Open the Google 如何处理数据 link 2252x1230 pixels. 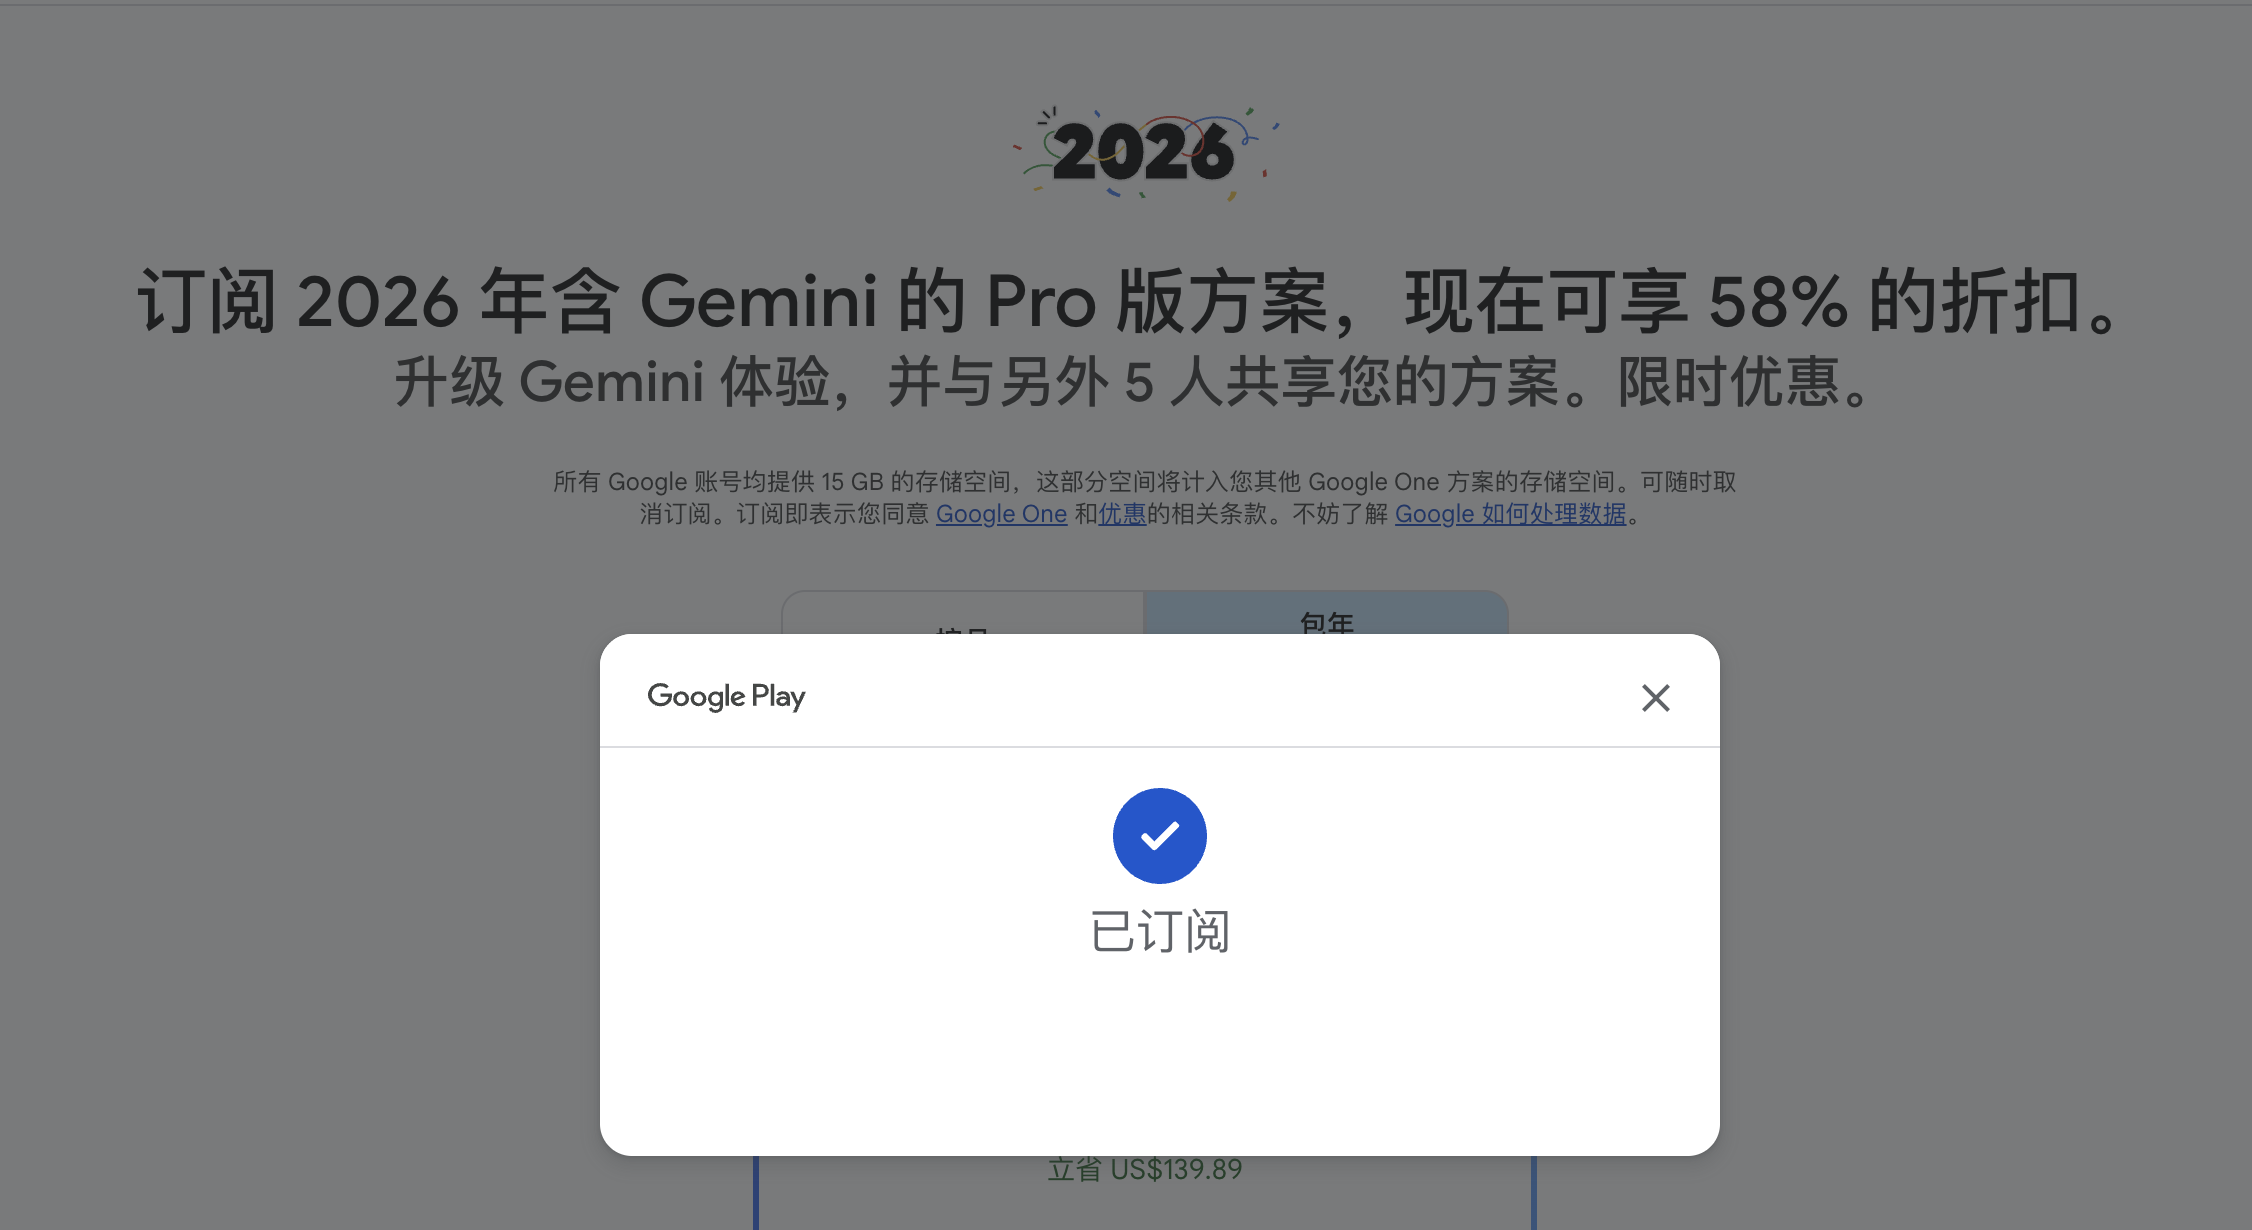[x=1510, y=514]
